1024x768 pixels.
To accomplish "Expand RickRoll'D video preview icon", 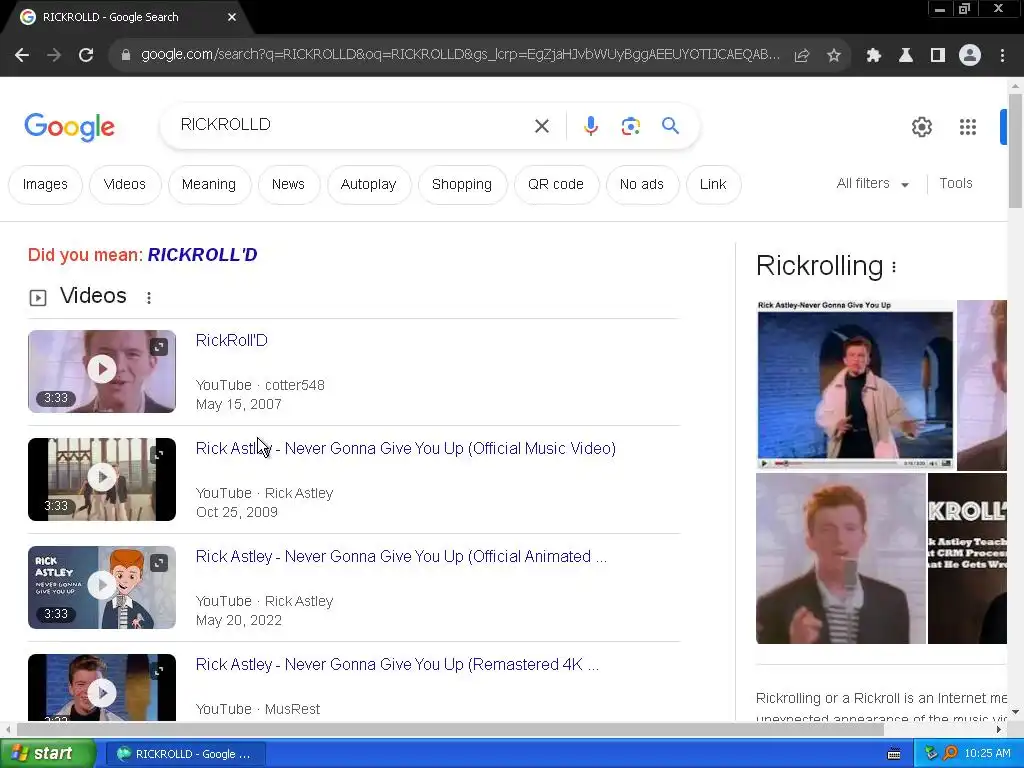I will pos(159,347).
